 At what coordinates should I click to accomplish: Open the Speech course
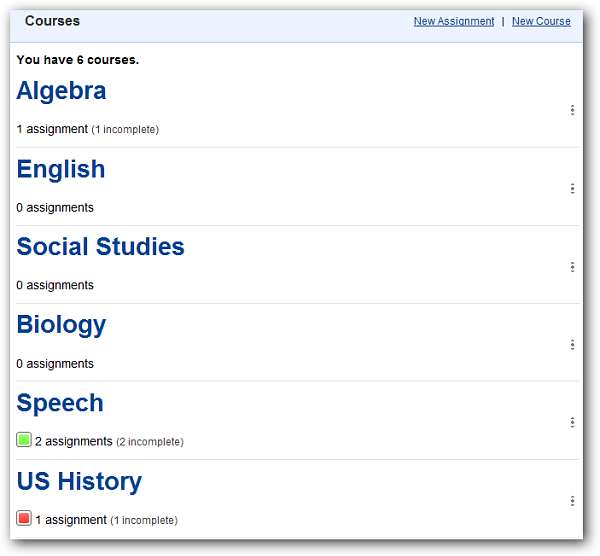point(60,403)
